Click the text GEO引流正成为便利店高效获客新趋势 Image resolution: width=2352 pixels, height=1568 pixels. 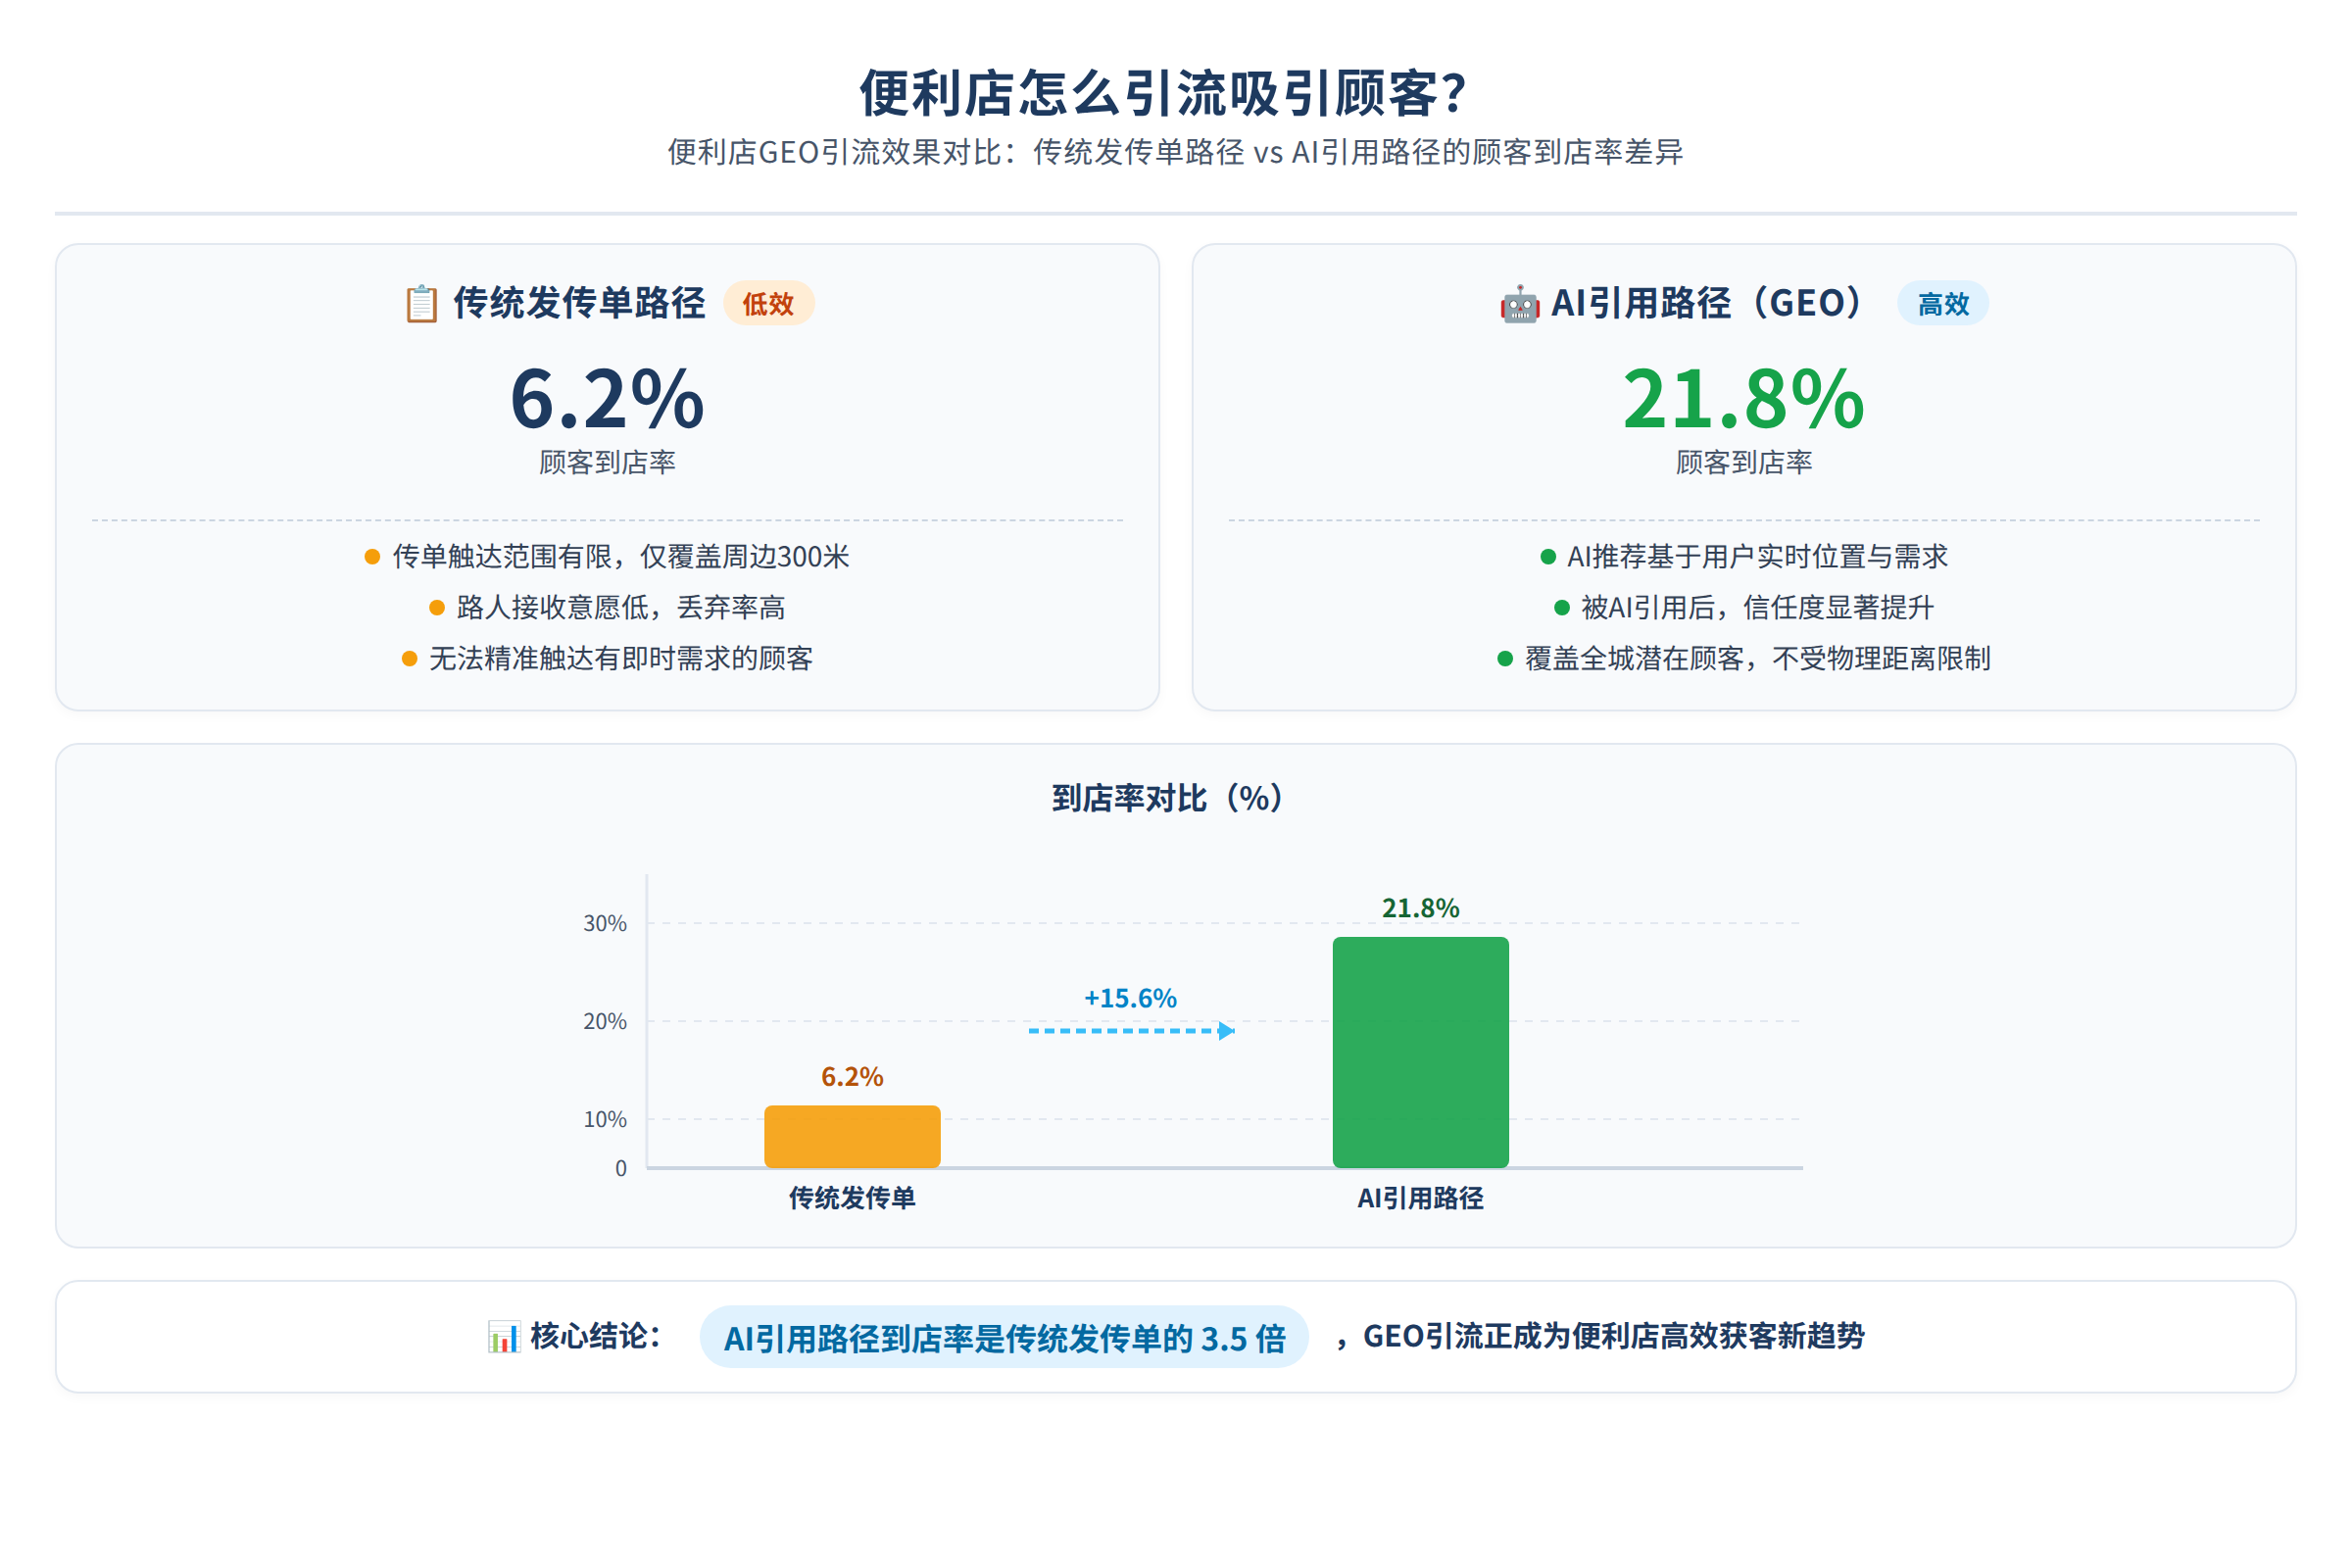[x=1613, y=1336]
